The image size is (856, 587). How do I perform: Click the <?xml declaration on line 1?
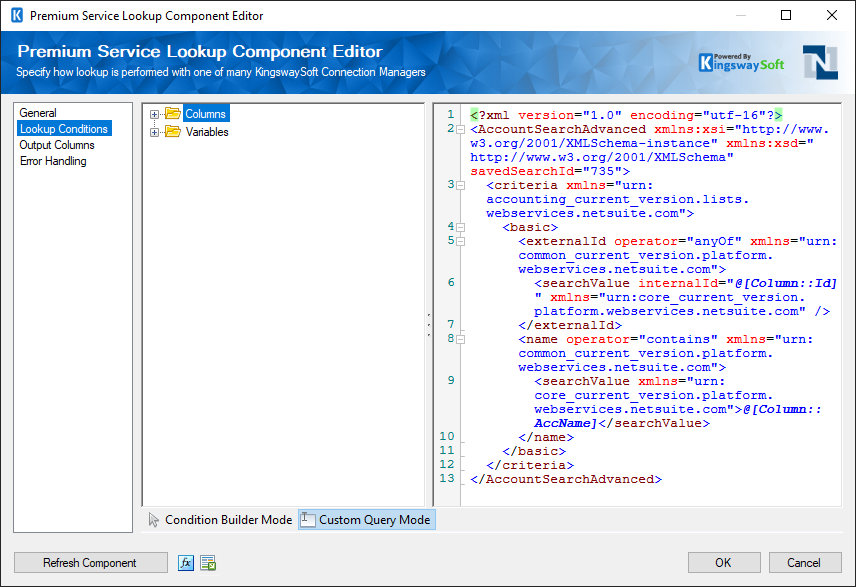coord(490,115)
